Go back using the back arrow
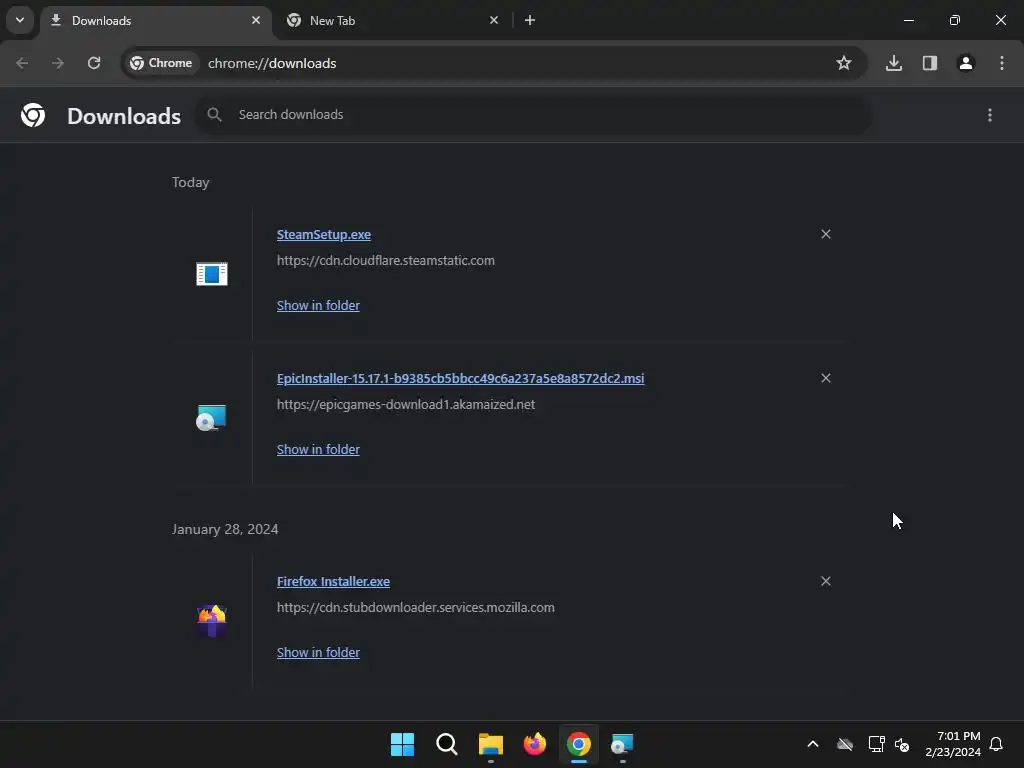The width and height of the screenshot is (1024, 768). coord(22,63)
